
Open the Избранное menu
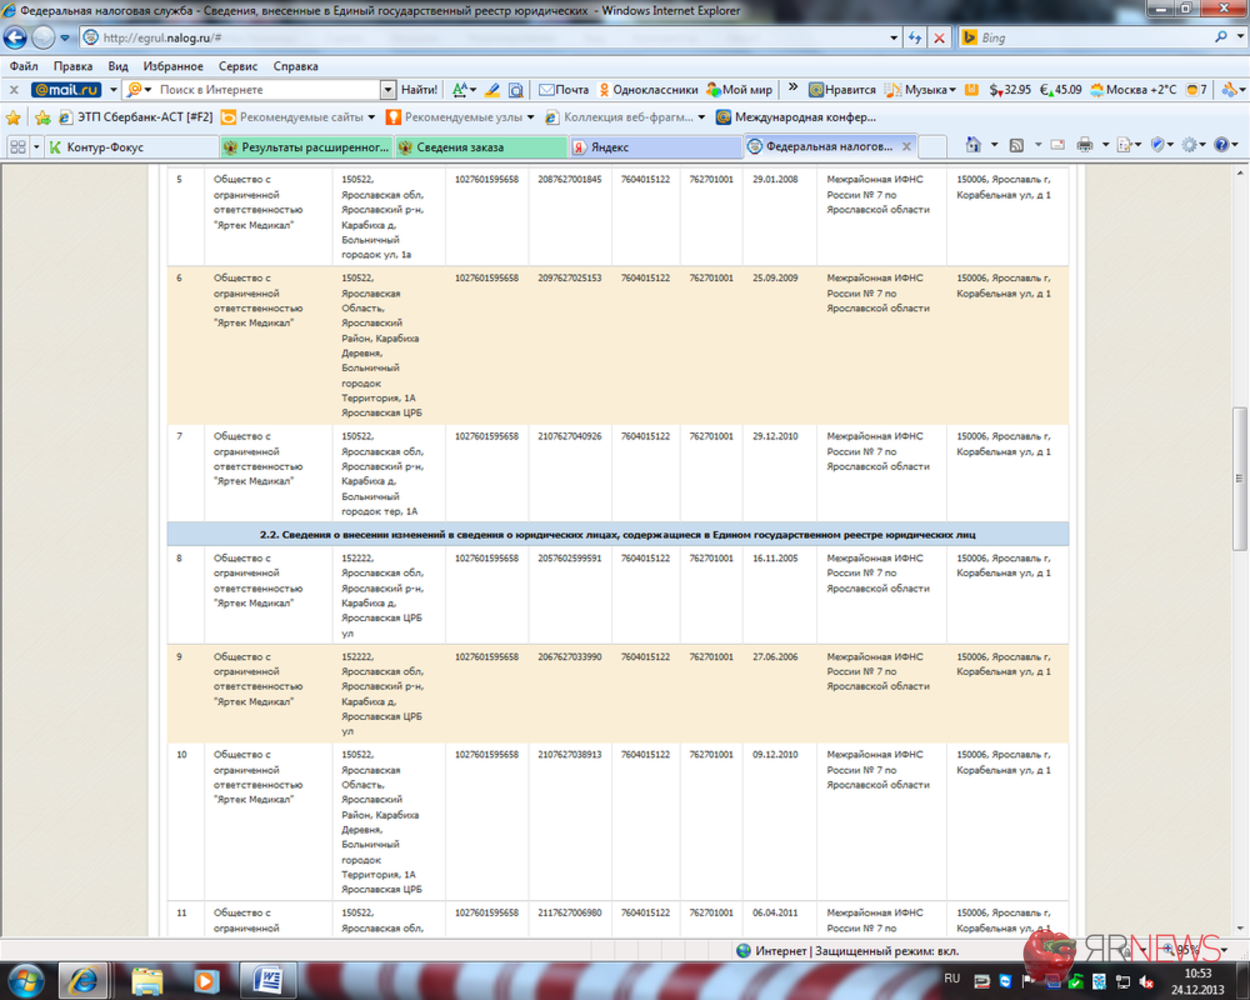coord(173,66)
